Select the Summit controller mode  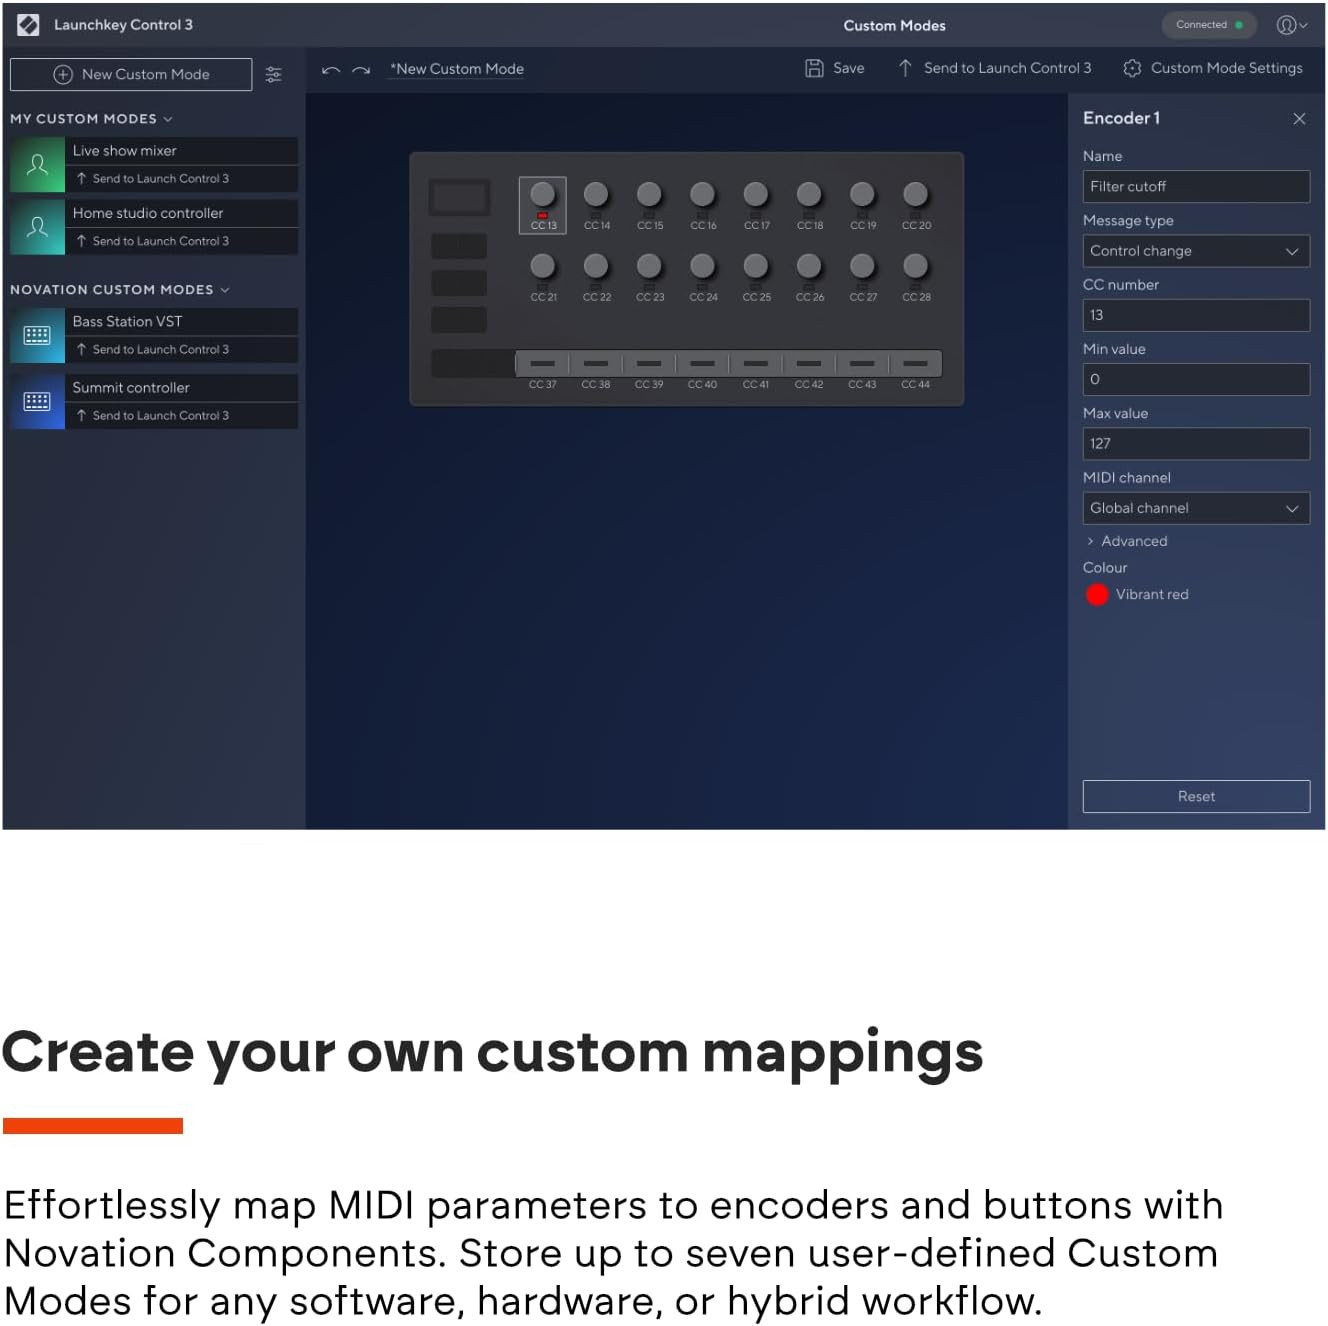(x=182, y=388)
